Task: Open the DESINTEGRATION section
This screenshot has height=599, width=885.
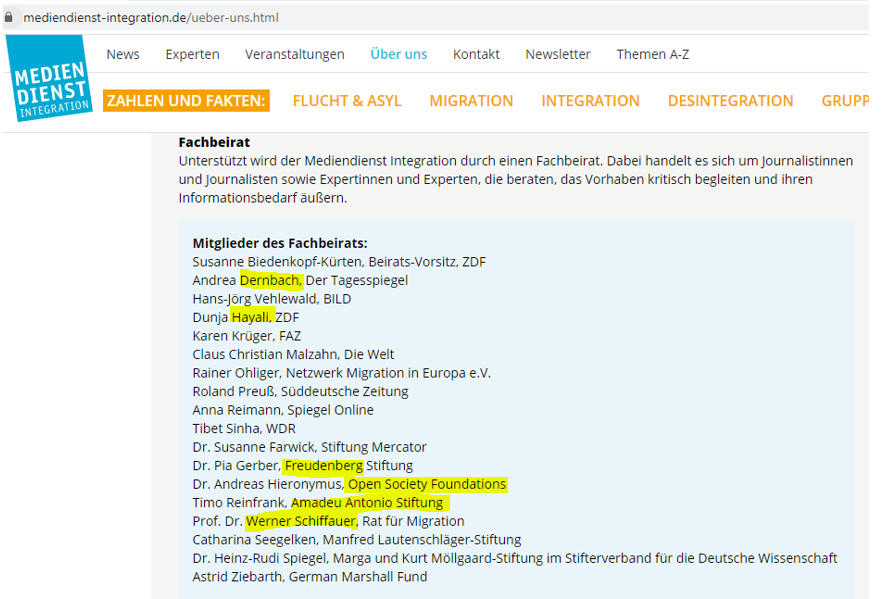Action: tap(730, 100)
